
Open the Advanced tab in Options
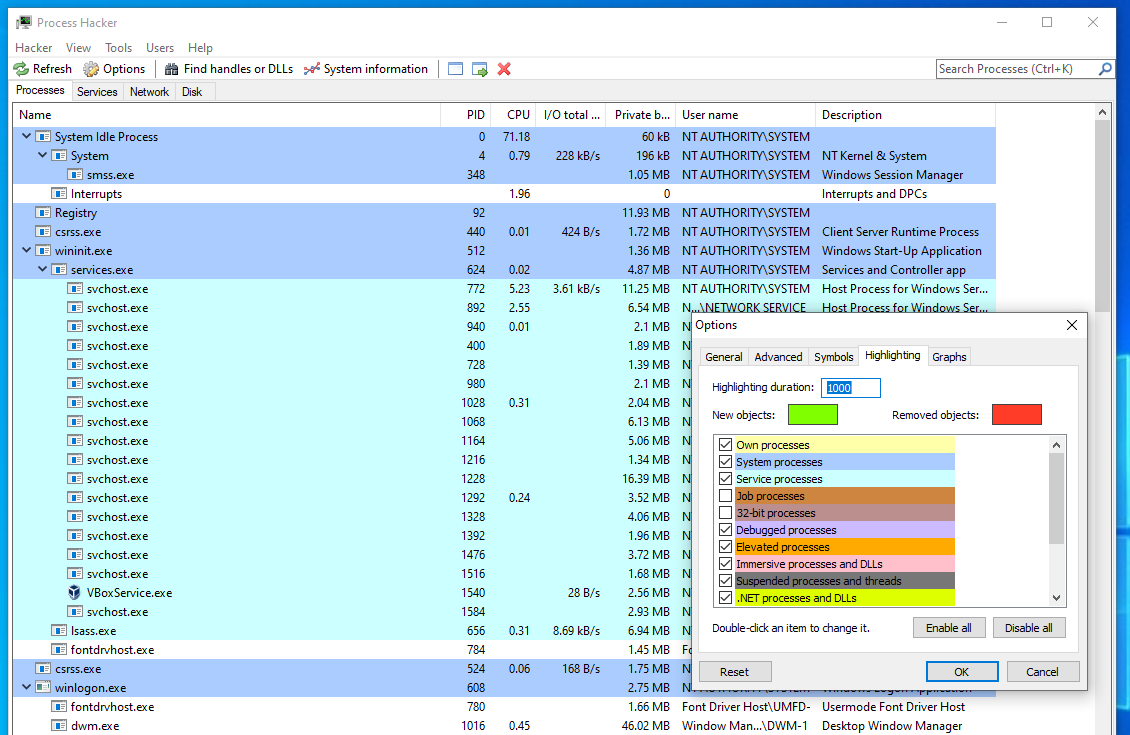[778, 357]
